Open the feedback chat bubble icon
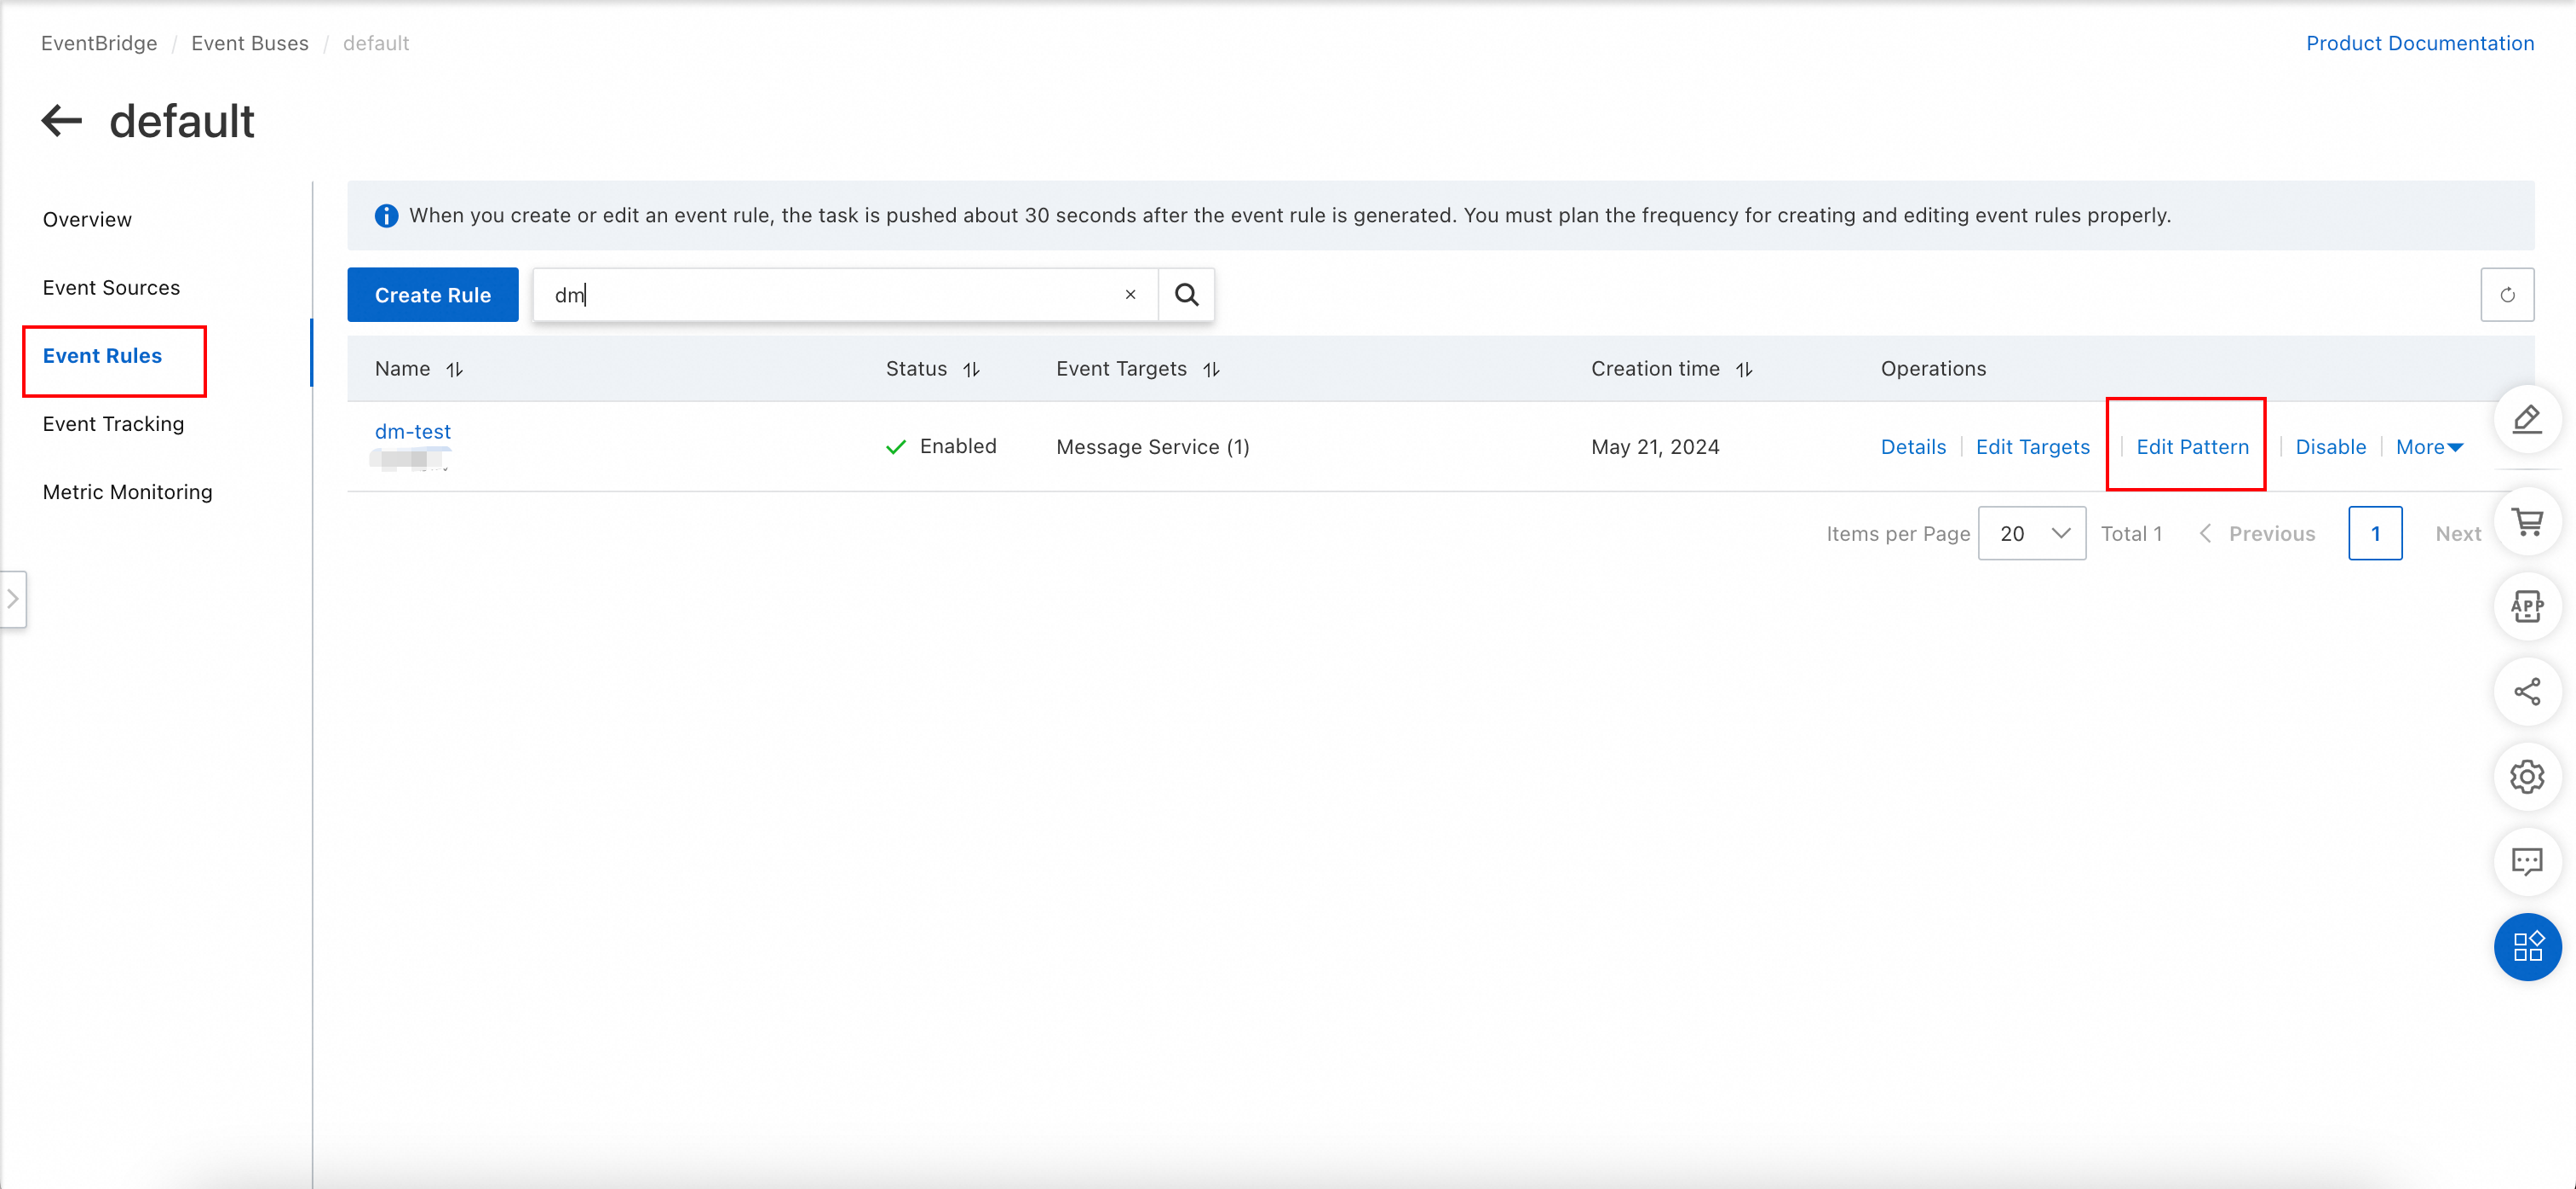 pyautogui.click(x=2526, y=862)
